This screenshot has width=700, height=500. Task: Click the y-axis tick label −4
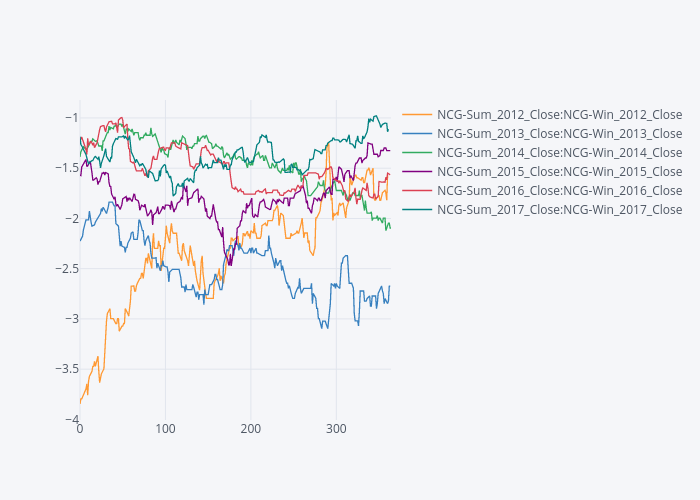tap(70, 418)
